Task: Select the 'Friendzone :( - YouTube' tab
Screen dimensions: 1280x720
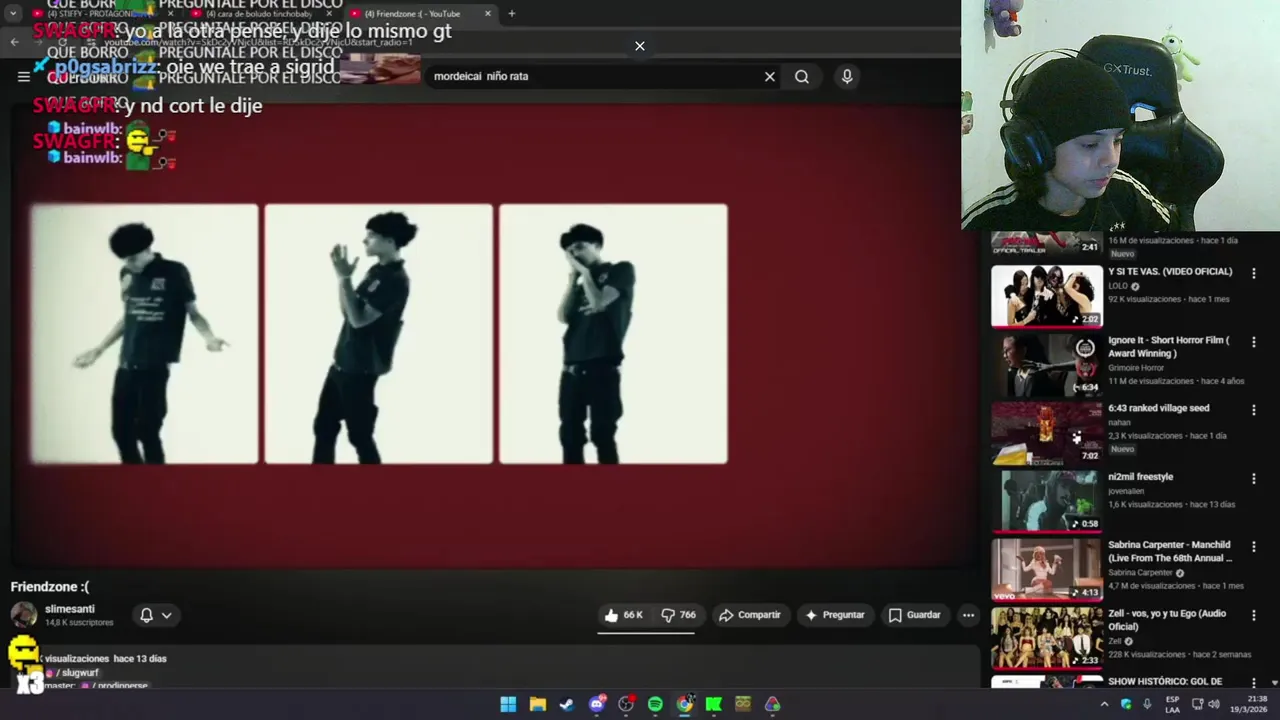Action: click(420, 14)
